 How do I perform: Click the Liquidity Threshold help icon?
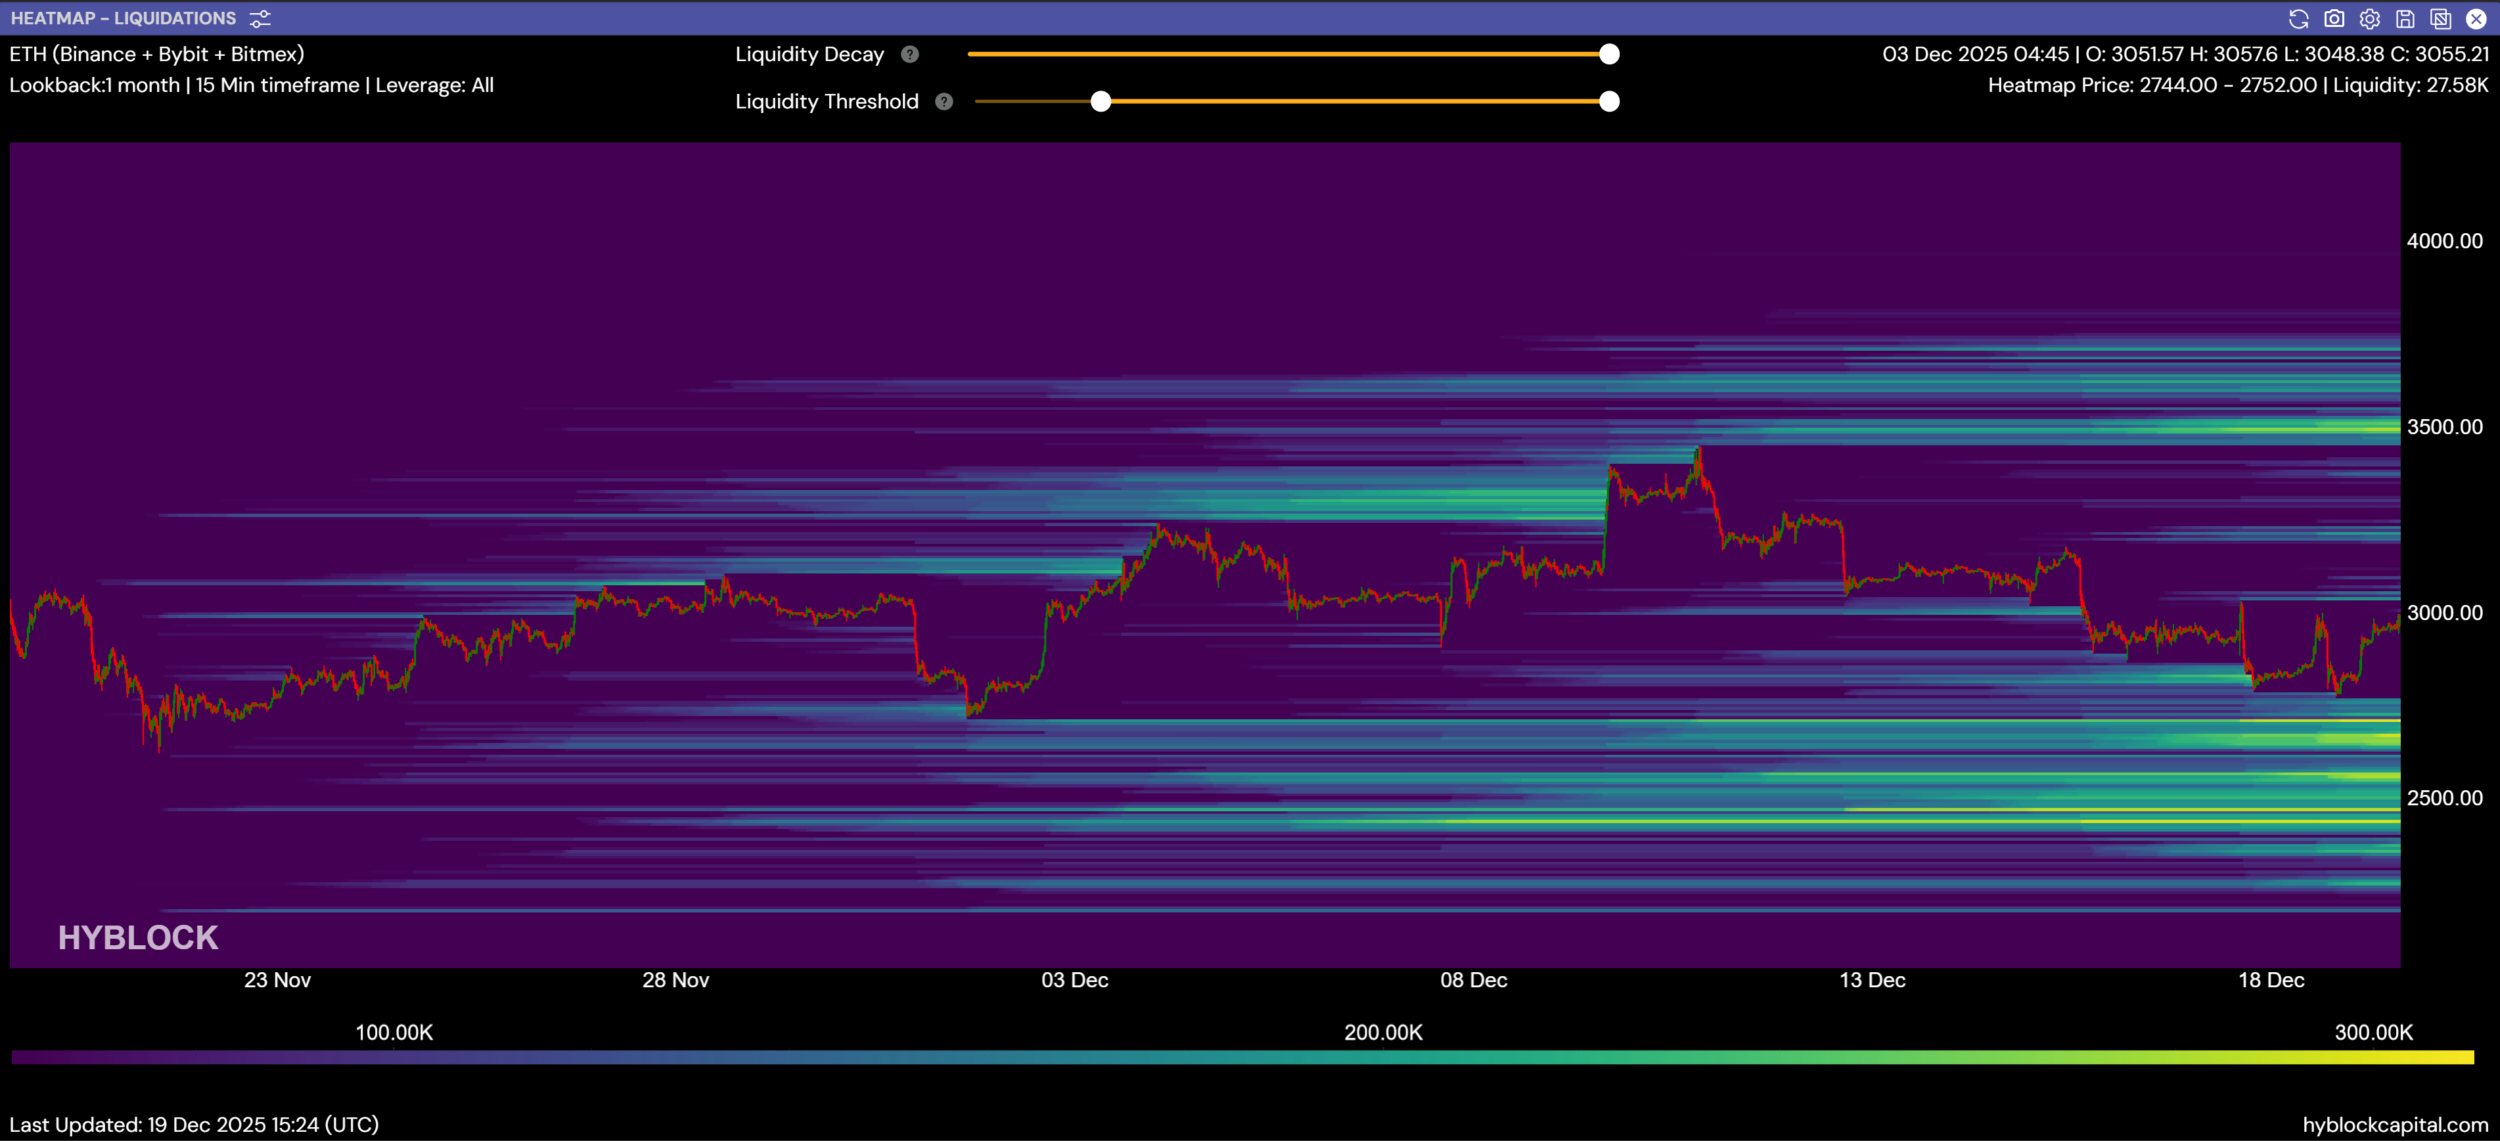[943, 102]
